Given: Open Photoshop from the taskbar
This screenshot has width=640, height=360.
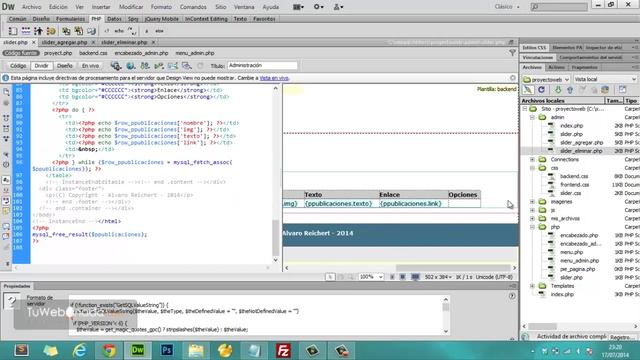Looking at the screenshot, I should coord(167,351).
